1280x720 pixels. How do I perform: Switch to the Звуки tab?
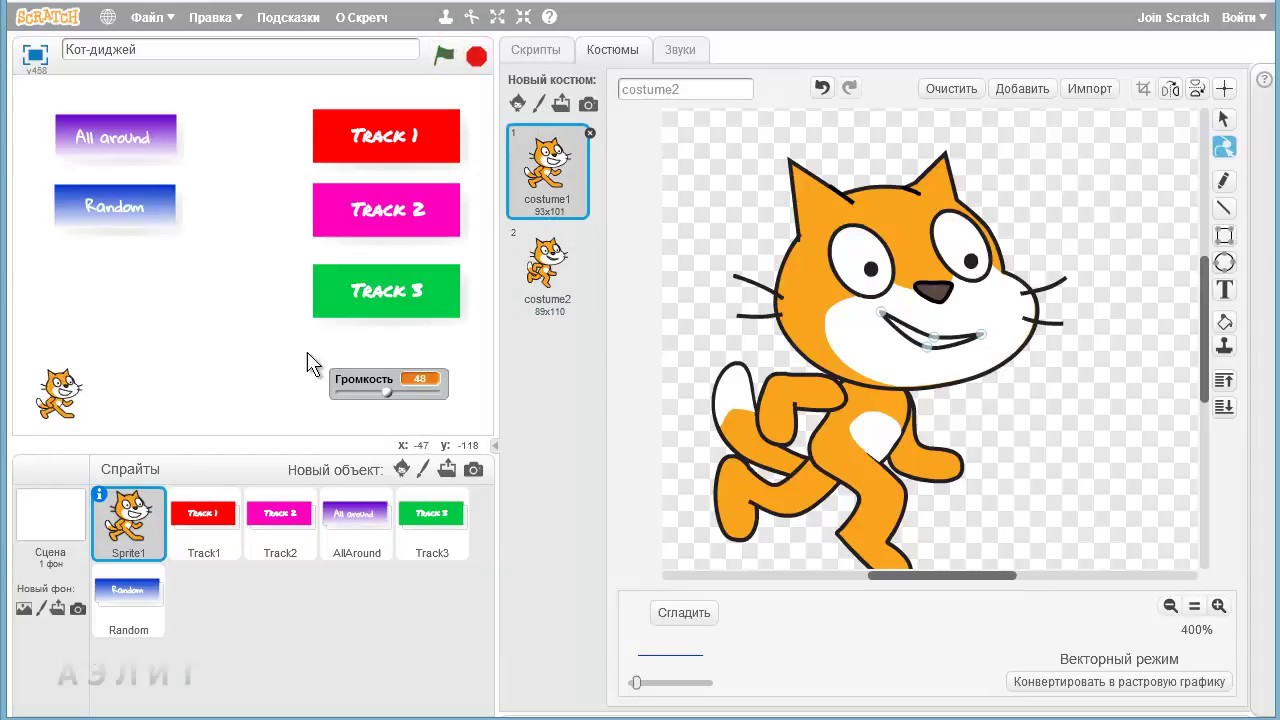tap(680, 49)
